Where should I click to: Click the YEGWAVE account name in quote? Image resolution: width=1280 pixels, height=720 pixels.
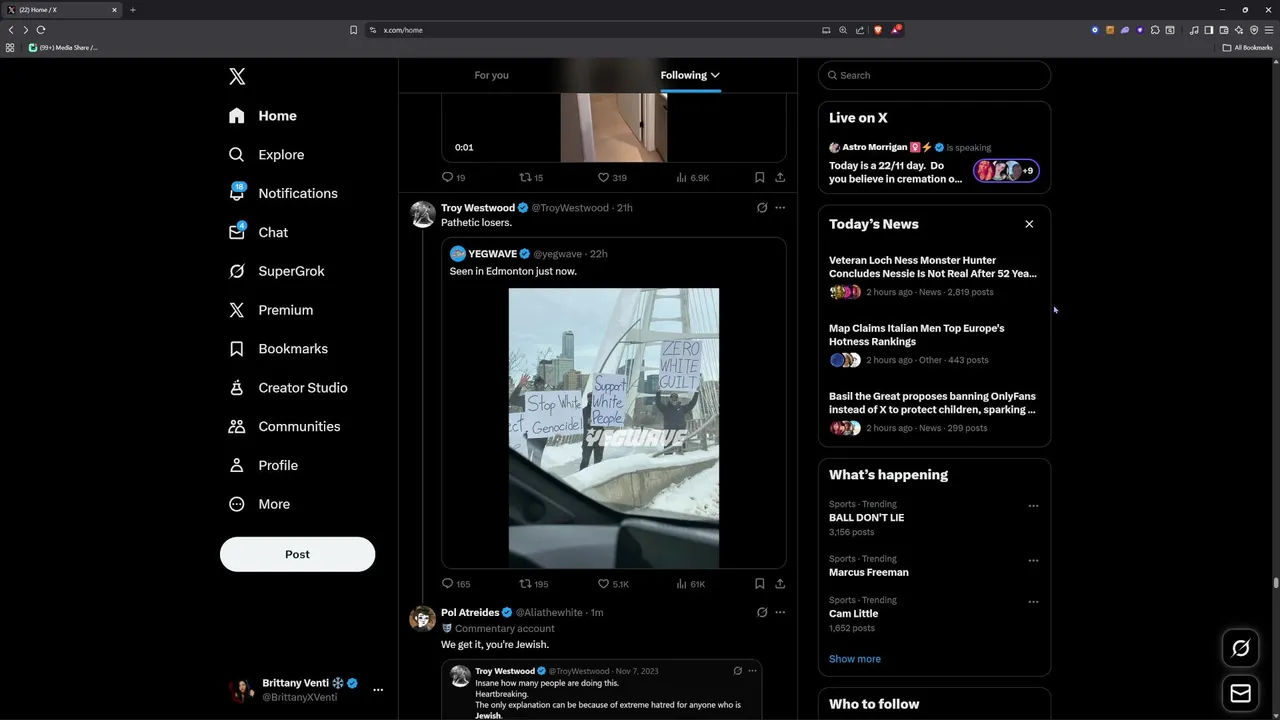coord(493,254)
